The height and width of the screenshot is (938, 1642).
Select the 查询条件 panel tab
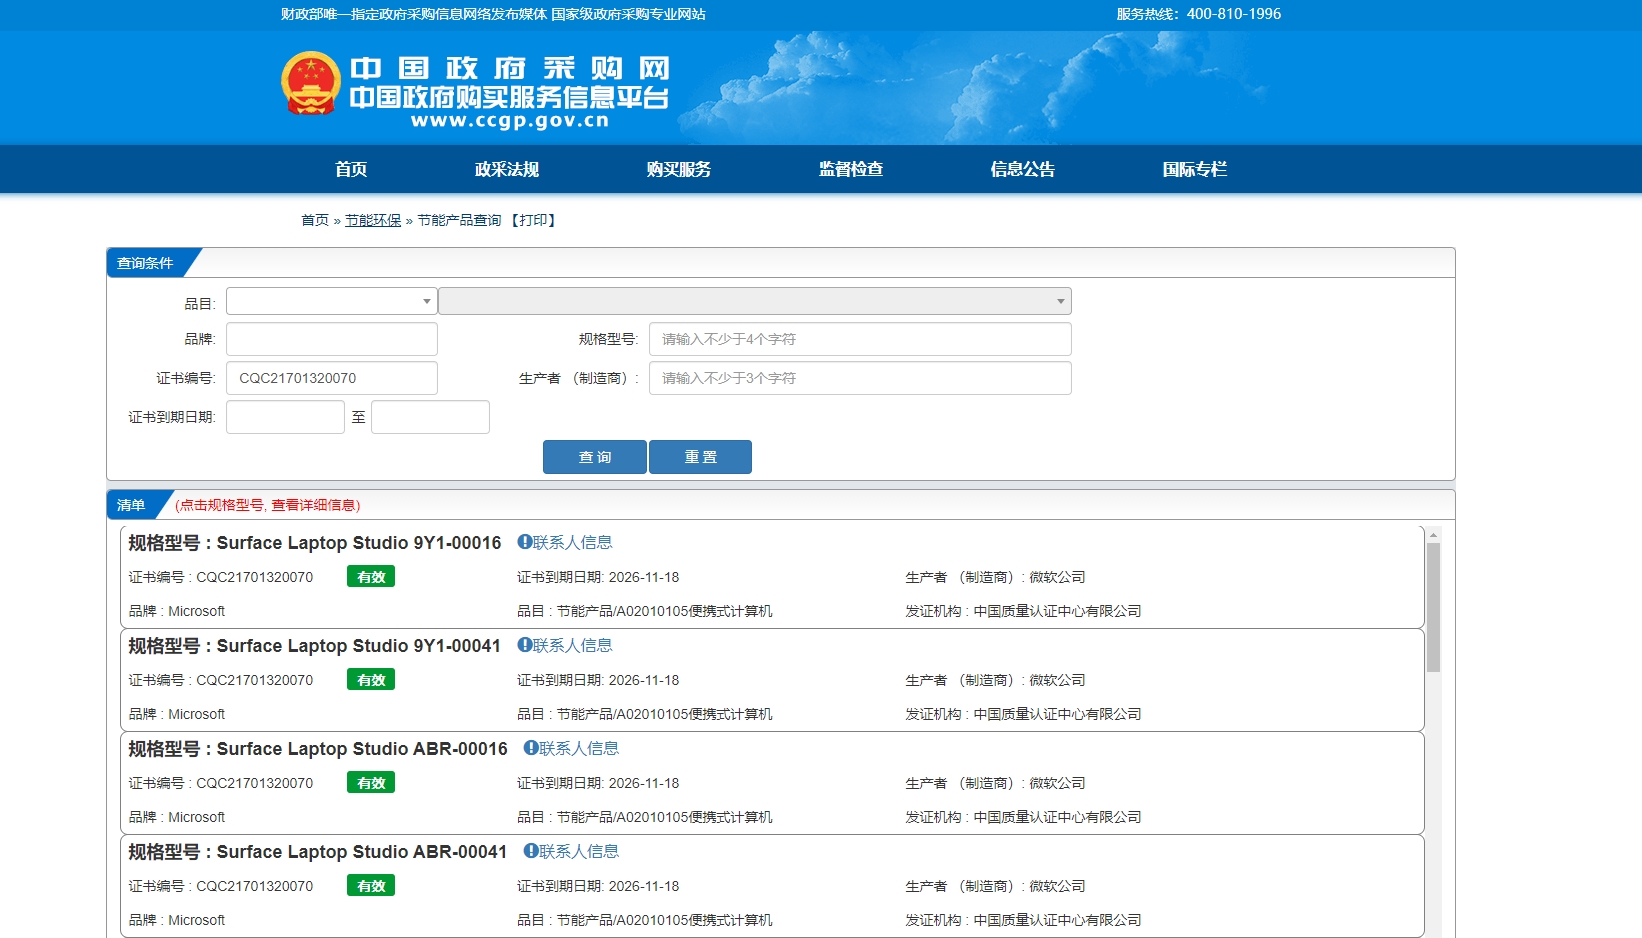(x=146, y=263)
